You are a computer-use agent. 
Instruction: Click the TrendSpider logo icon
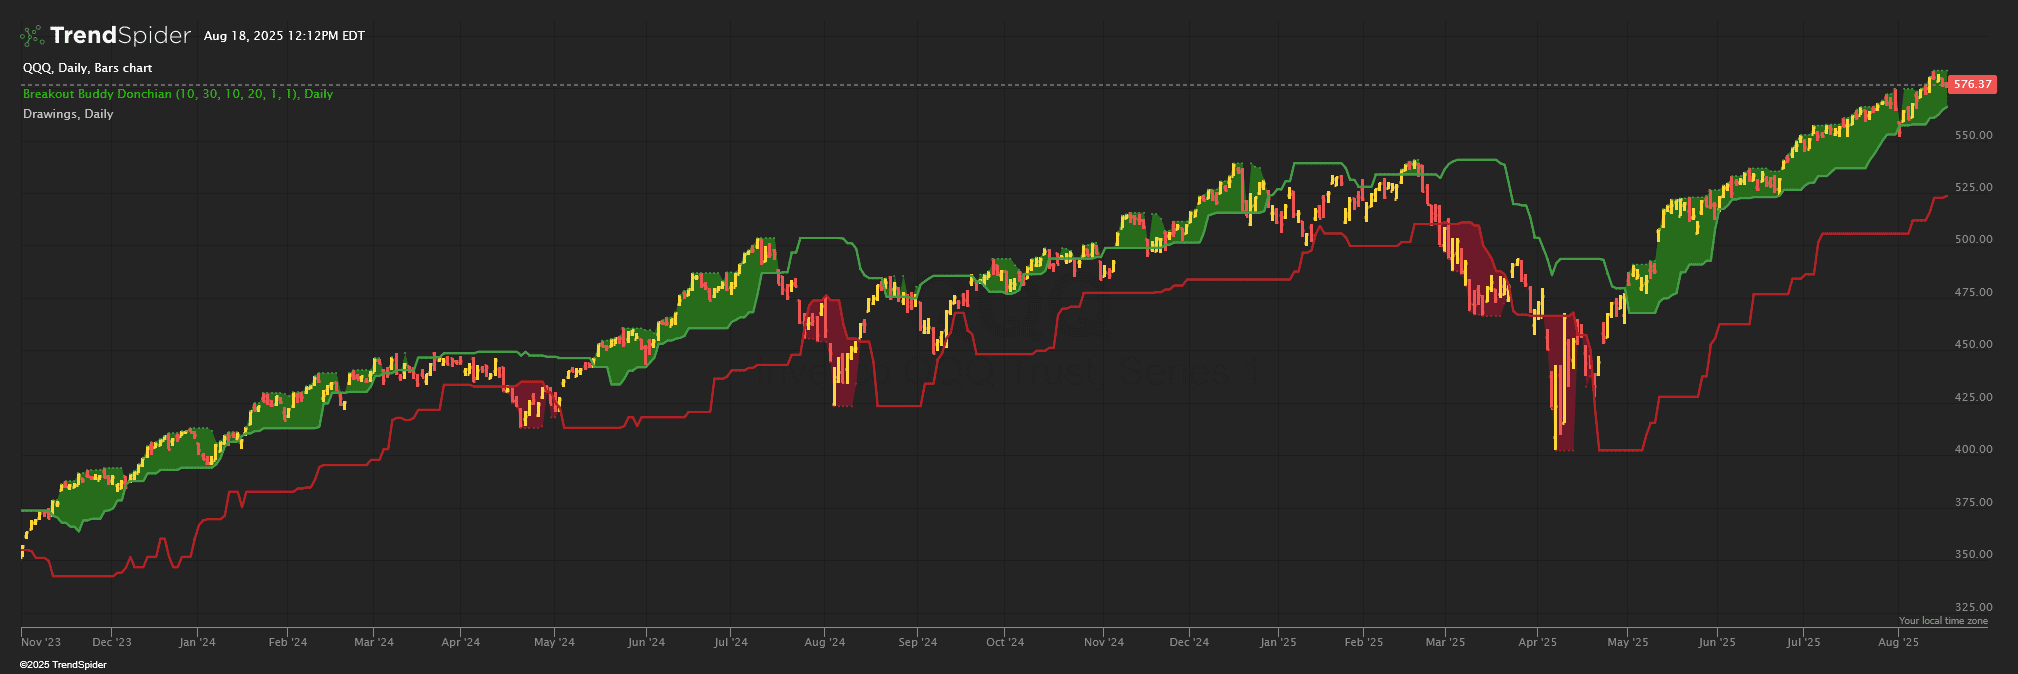coord(32,36)
